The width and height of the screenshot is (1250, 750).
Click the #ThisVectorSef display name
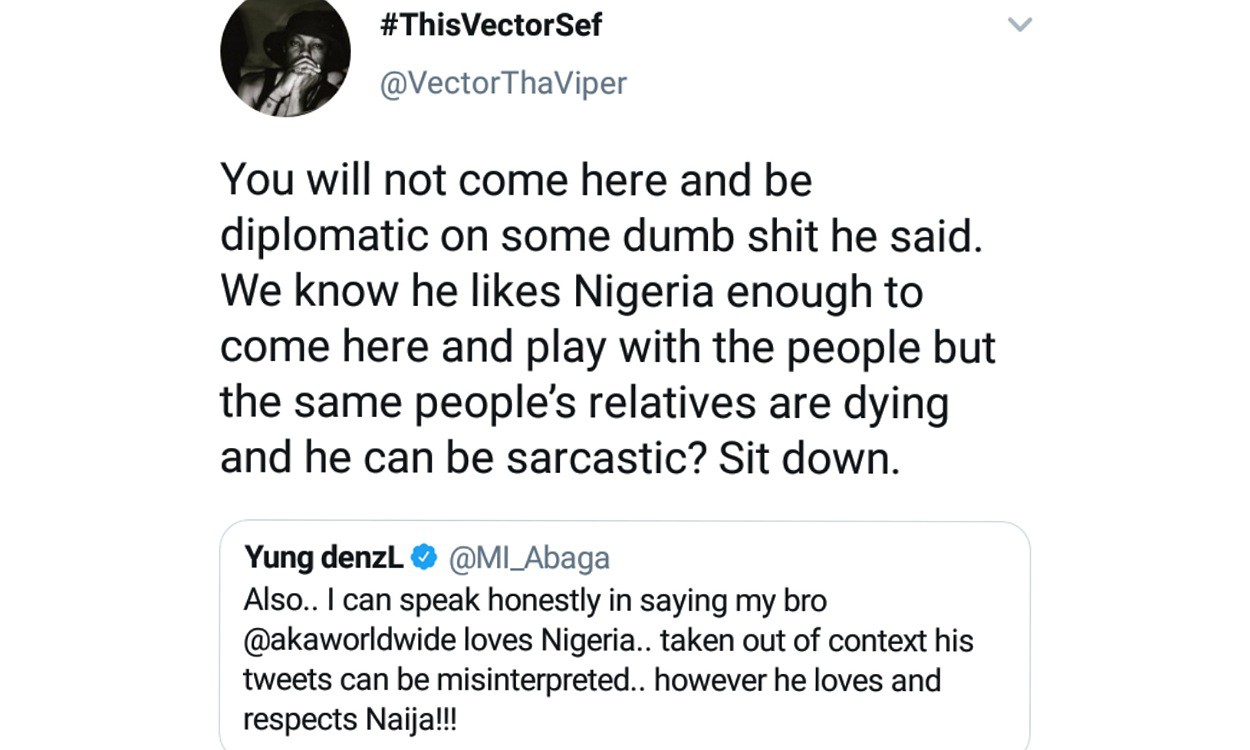click(x=491, y=25)
